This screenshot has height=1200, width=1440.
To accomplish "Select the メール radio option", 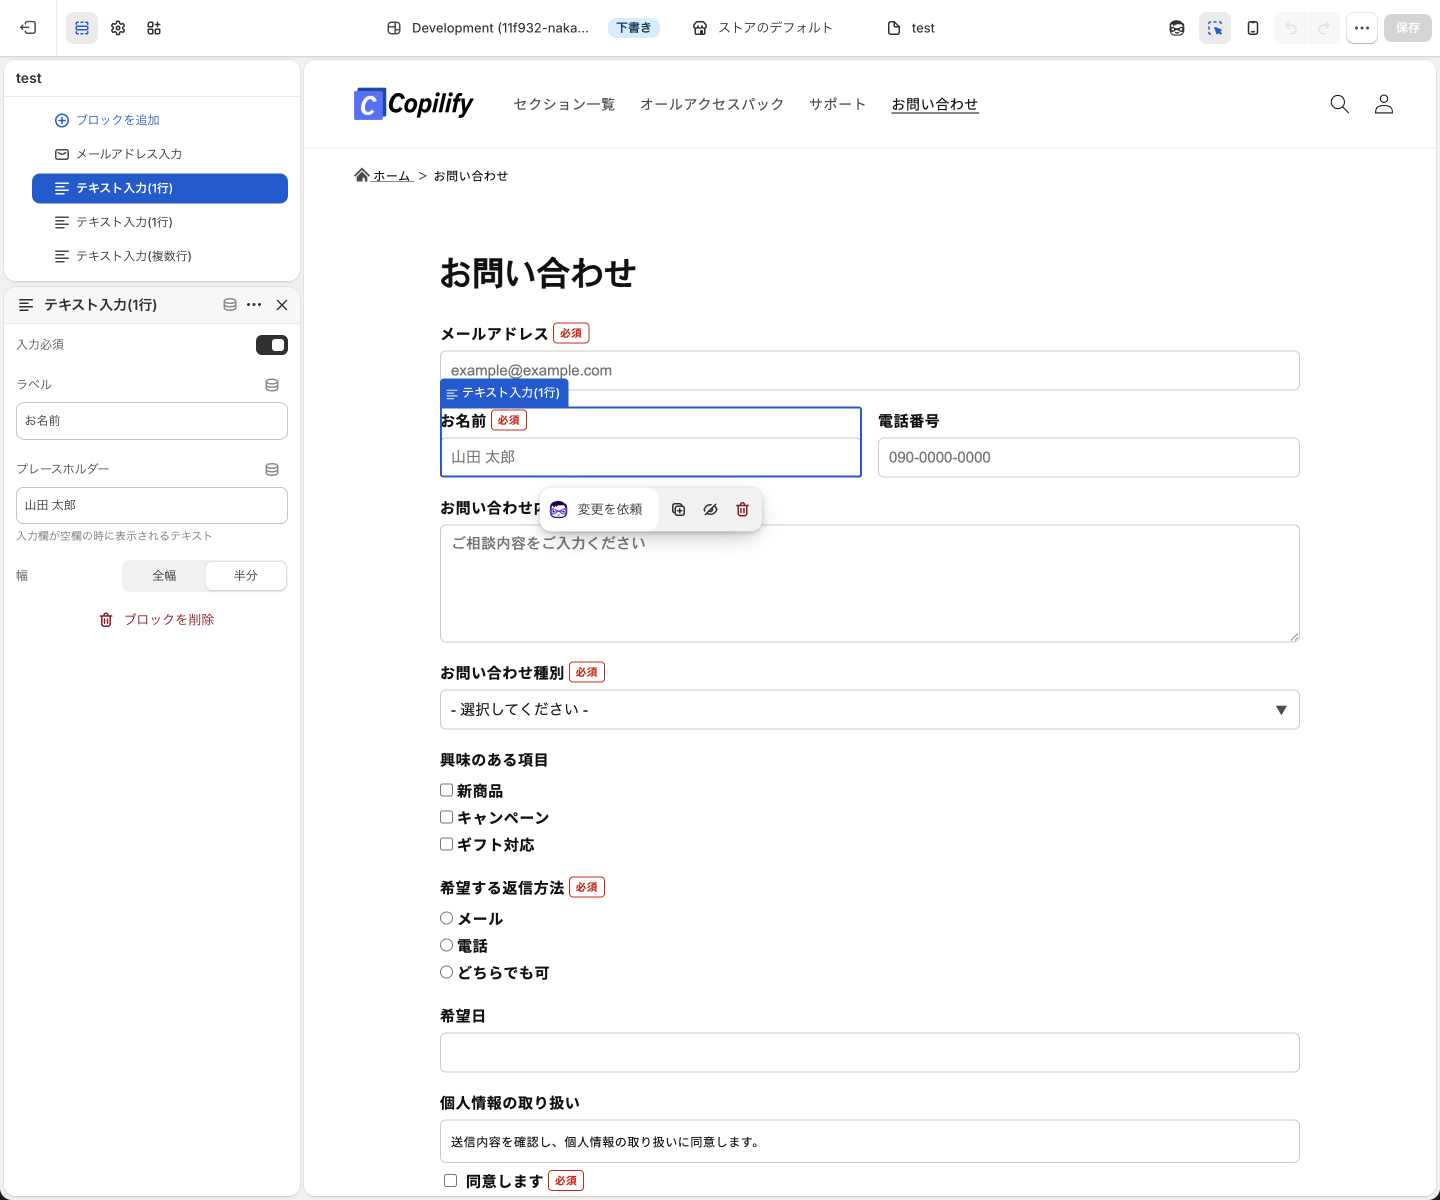I will 447,918.
